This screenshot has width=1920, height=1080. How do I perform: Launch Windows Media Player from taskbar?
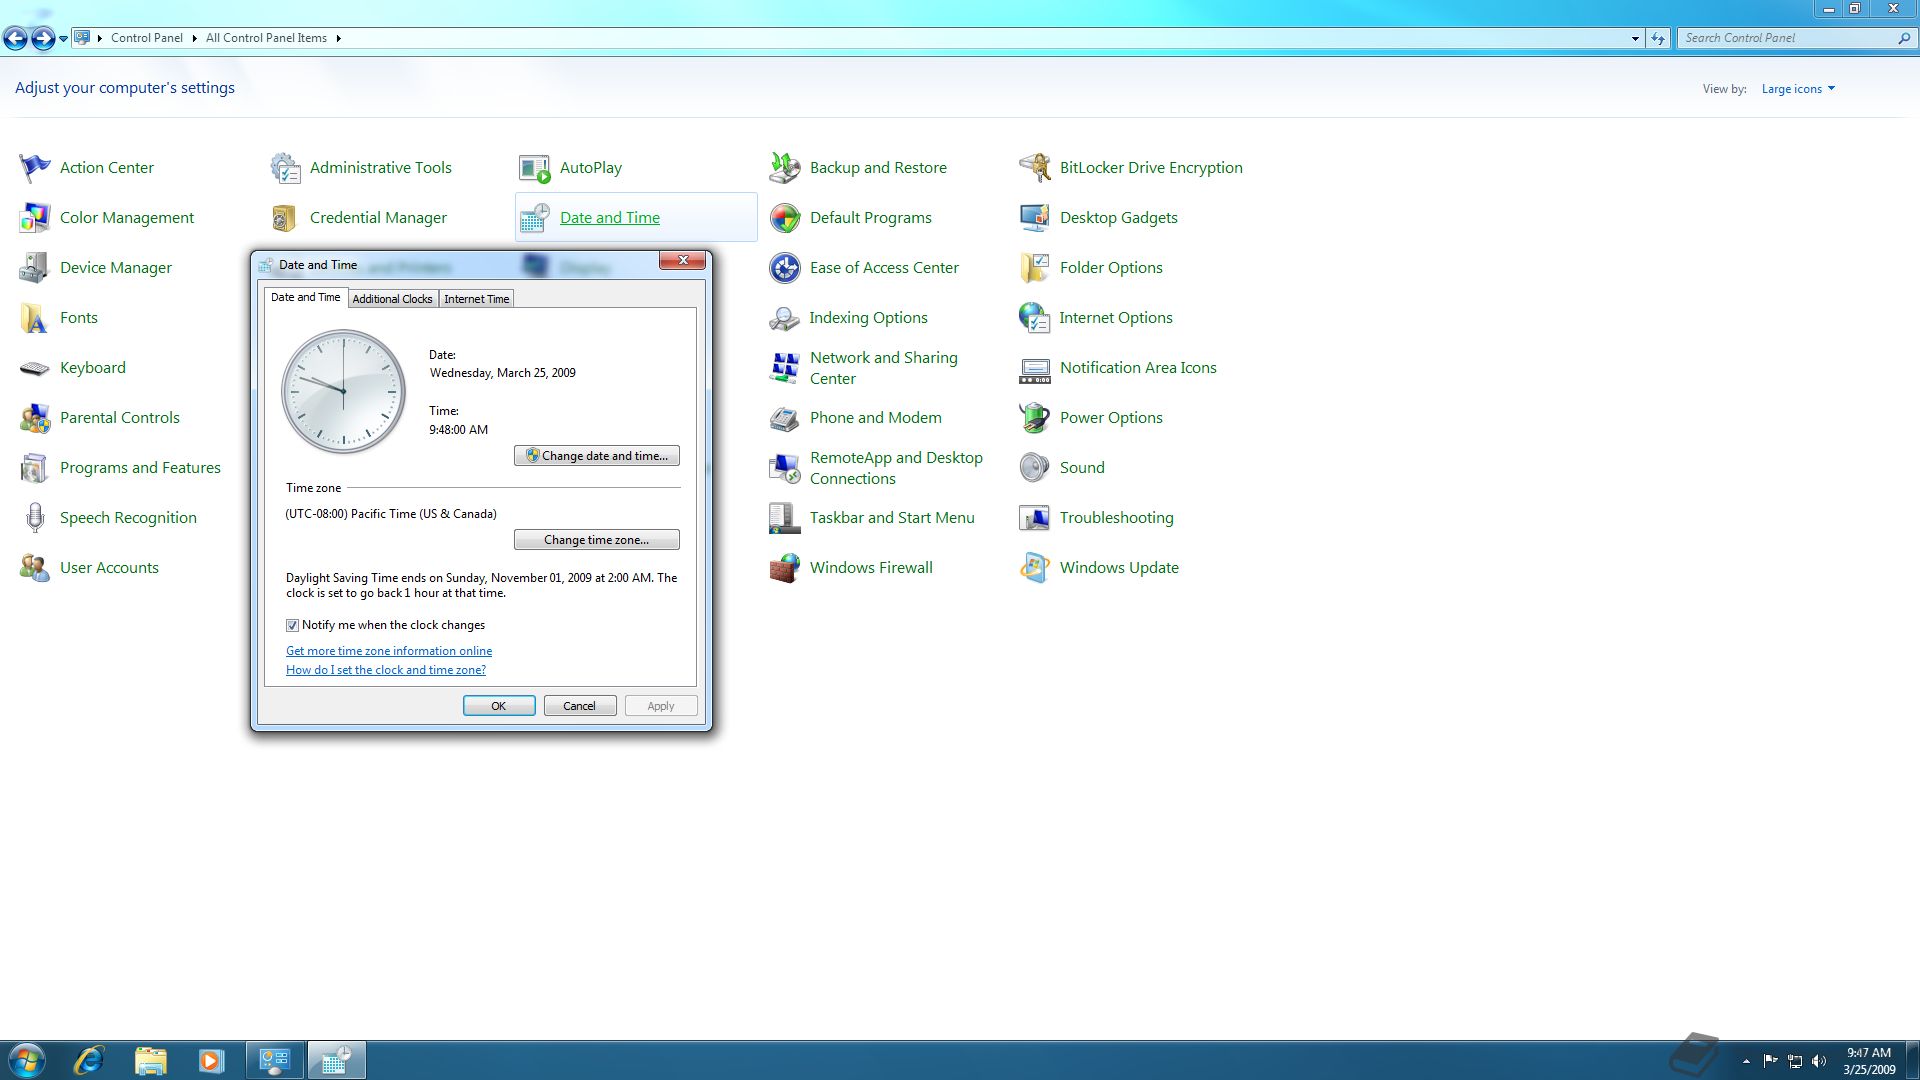pos(211,1060)
